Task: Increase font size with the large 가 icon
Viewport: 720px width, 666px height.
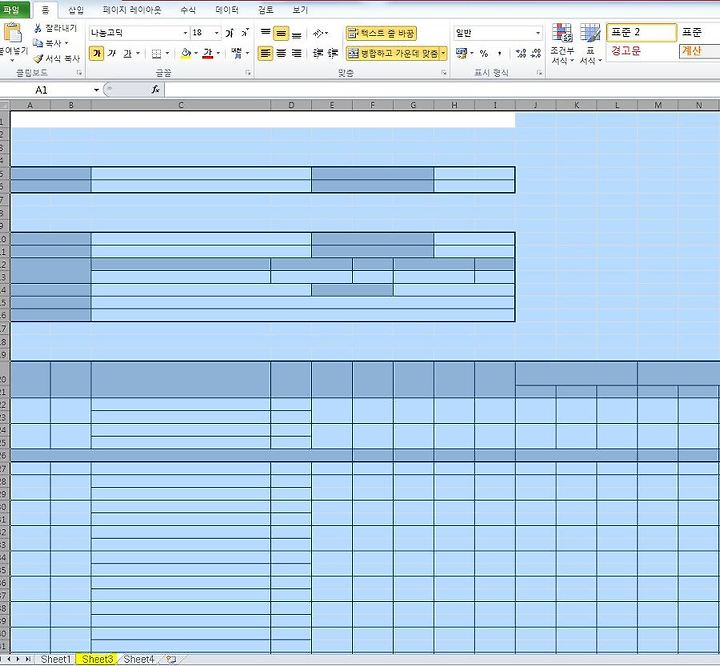Action: [230, 33]
